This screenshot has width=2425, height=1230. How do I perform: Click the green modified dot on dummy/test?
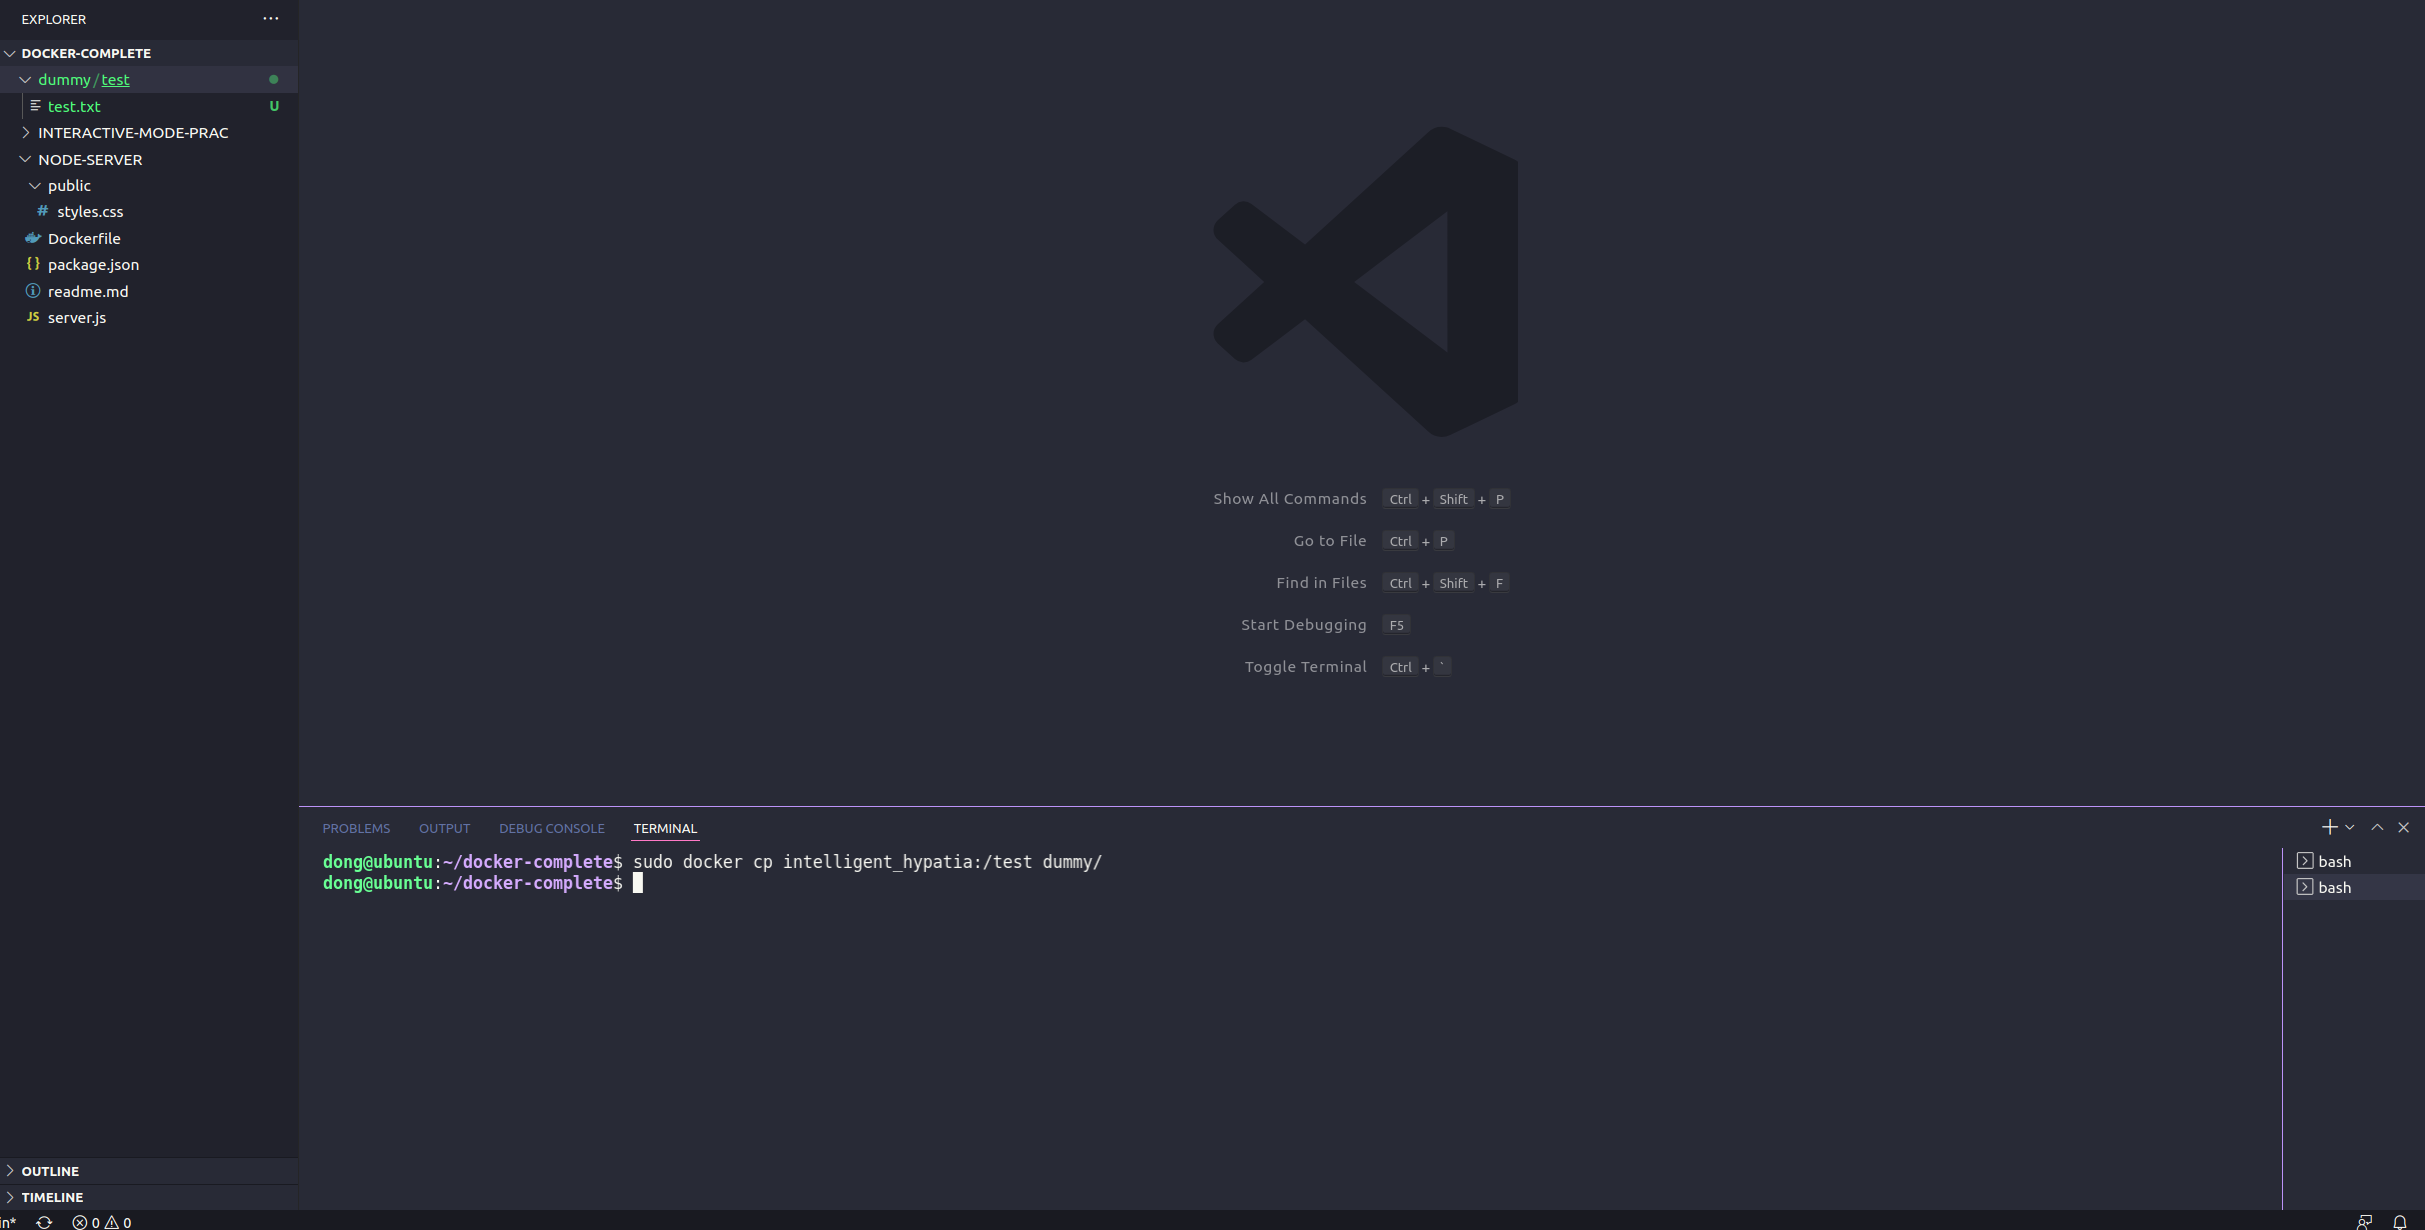(273, 80)
